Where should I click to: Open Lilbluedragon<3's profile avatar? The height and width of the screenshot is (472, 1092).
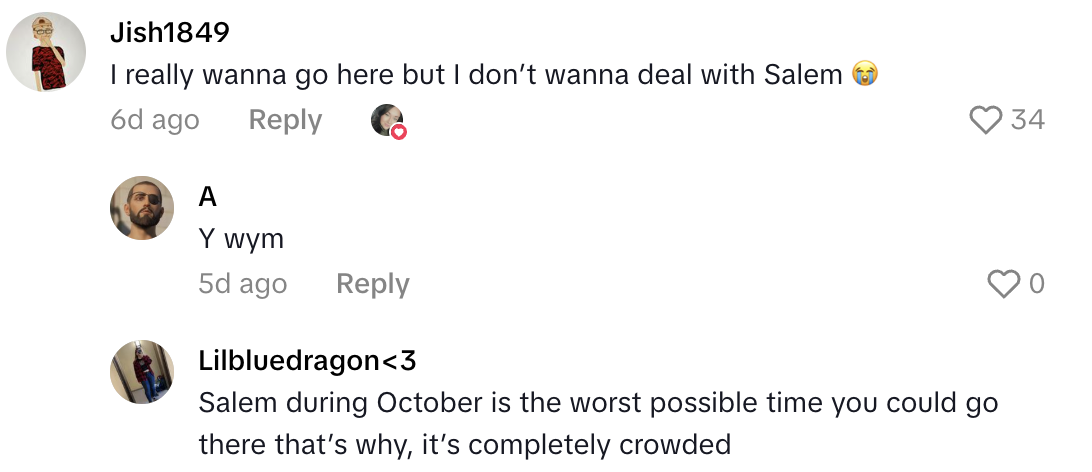(141, 372)
